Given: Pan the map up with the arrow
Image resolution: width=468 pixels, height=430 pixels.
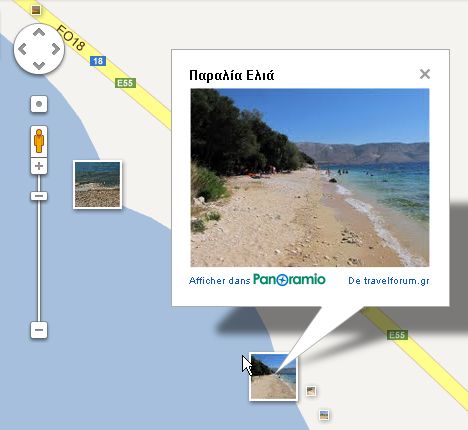Looking at the screenshot, I should 39,33.
